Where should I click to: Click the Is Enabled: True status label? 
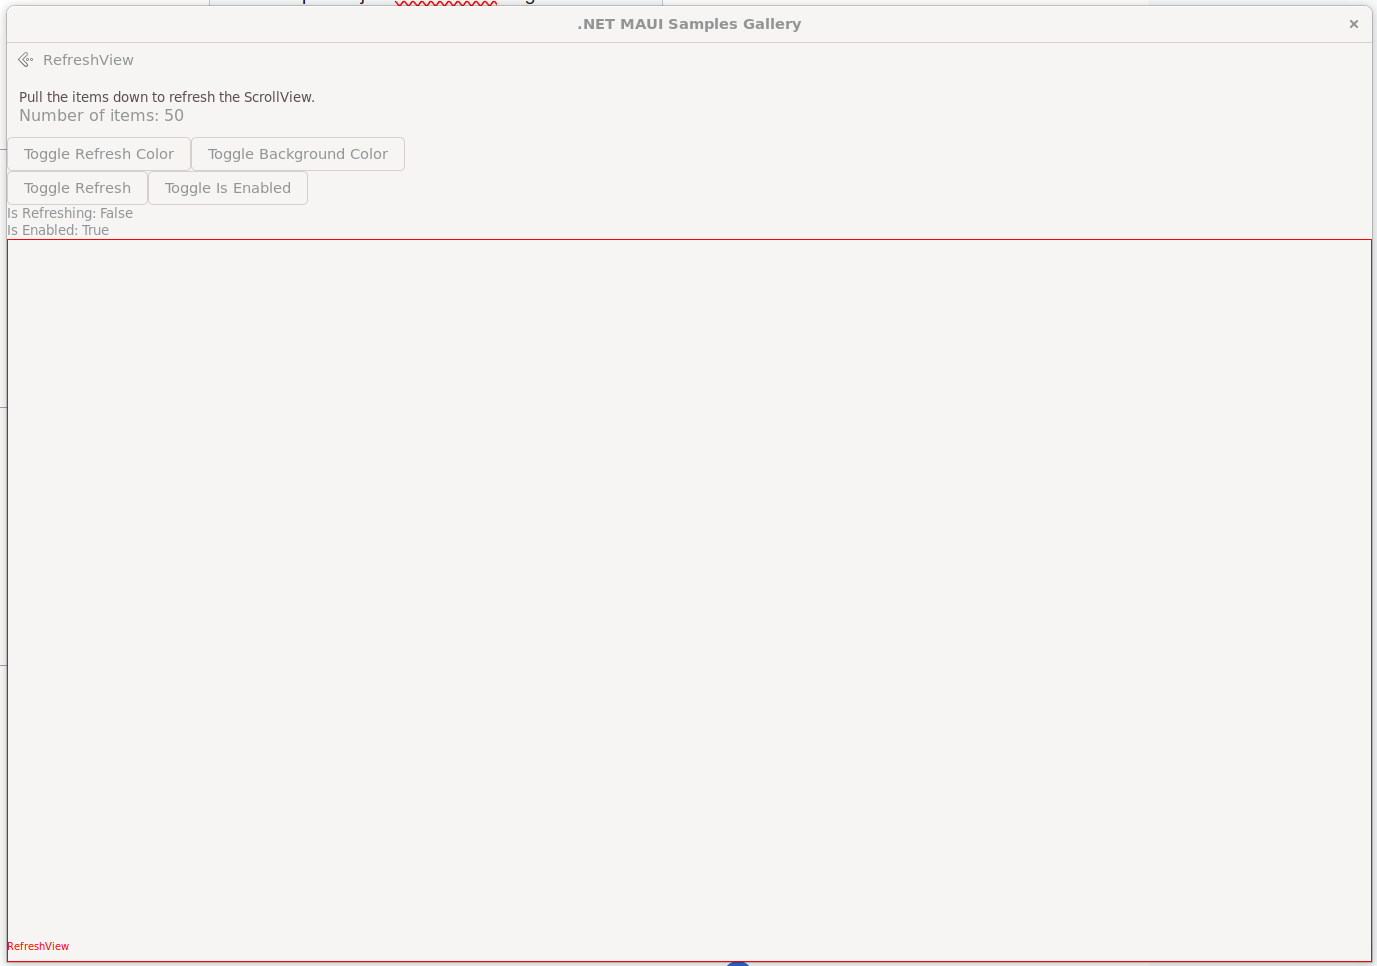(58, 230)
